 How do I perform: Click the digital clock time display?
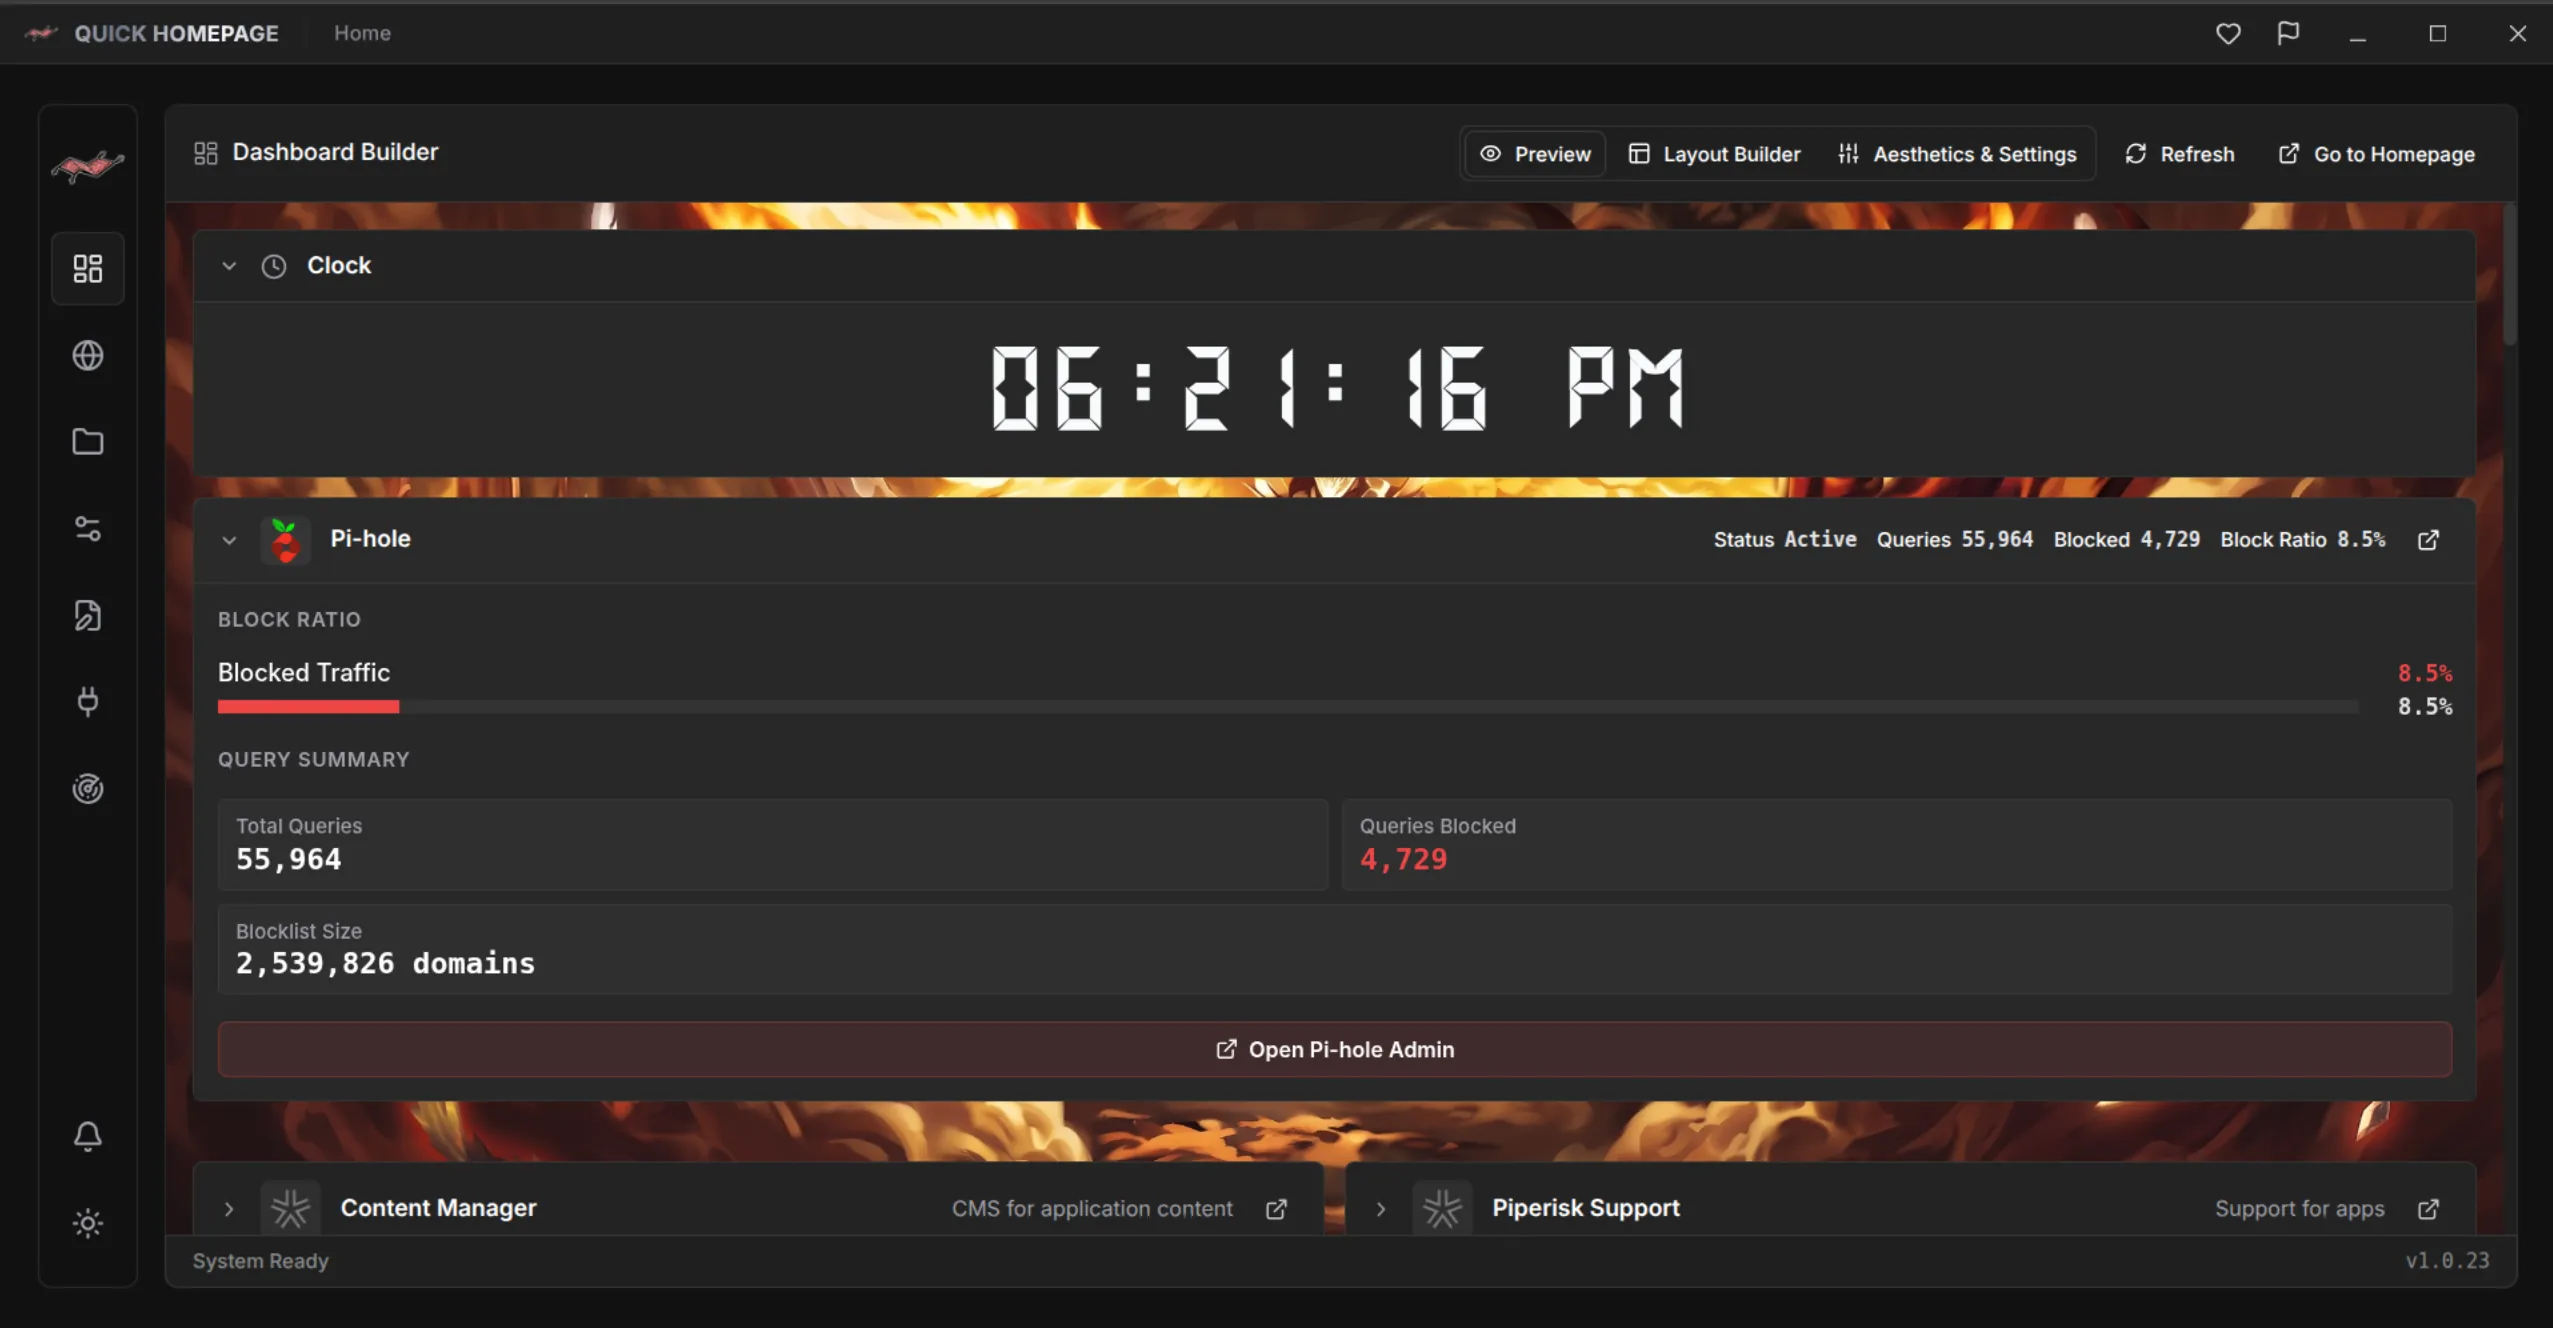[x=1337, y=388]
